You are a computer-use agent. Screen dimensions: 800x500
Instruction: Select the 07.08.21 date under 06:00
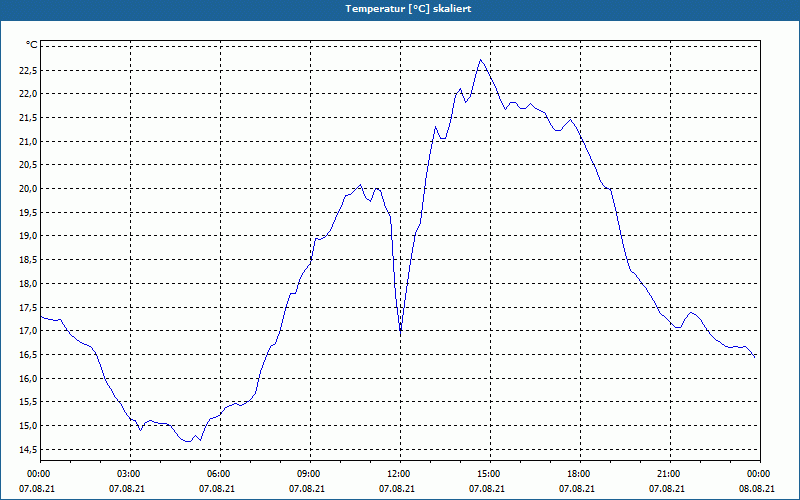217,489
